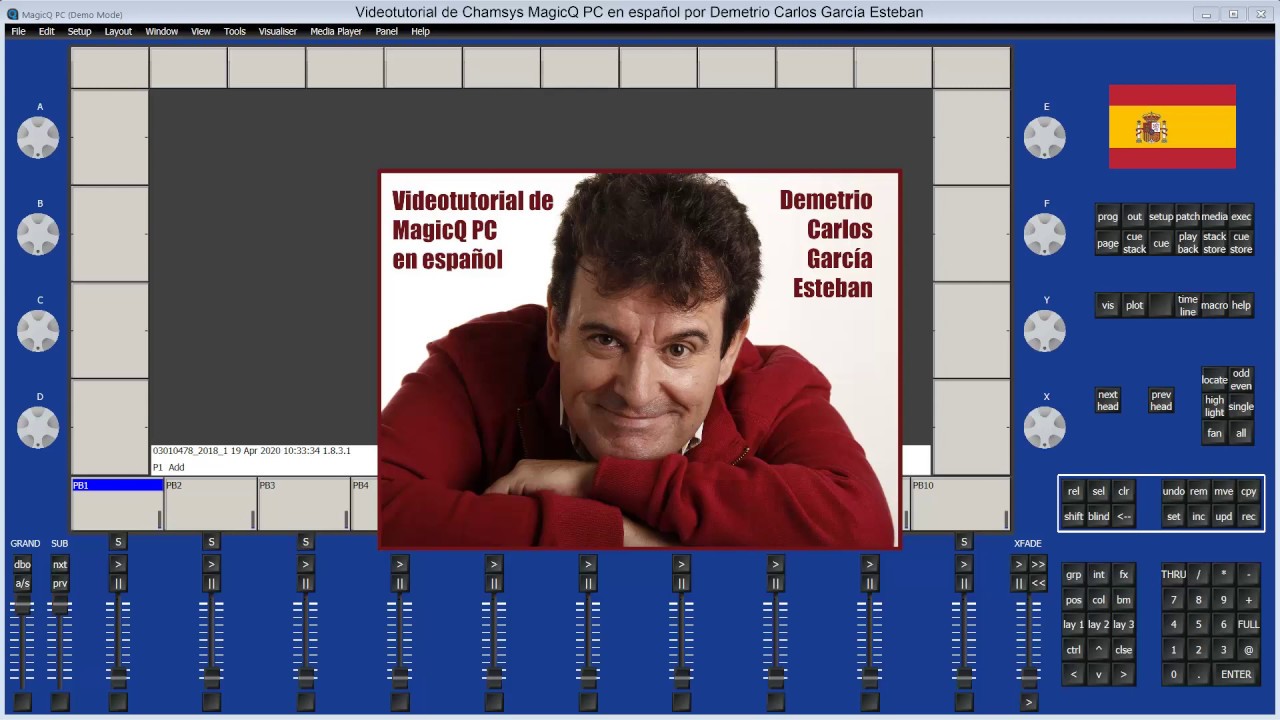Toggle the dbo blackout button
1280x720 pixels.
click(x=22, y=565)
